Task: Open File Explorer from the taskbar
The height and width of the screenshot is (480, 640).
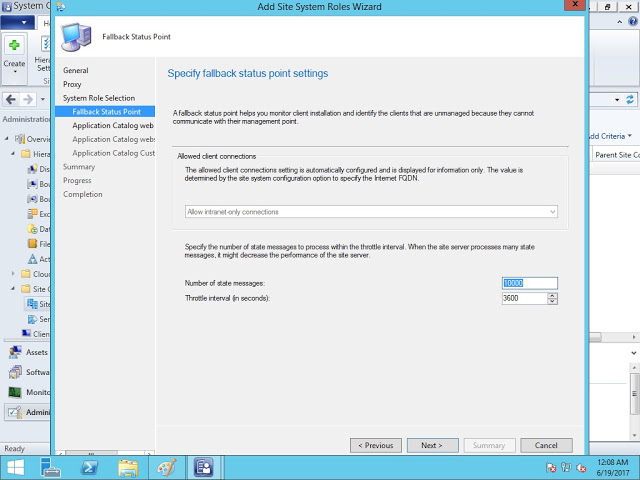Action: click(128, 467)
